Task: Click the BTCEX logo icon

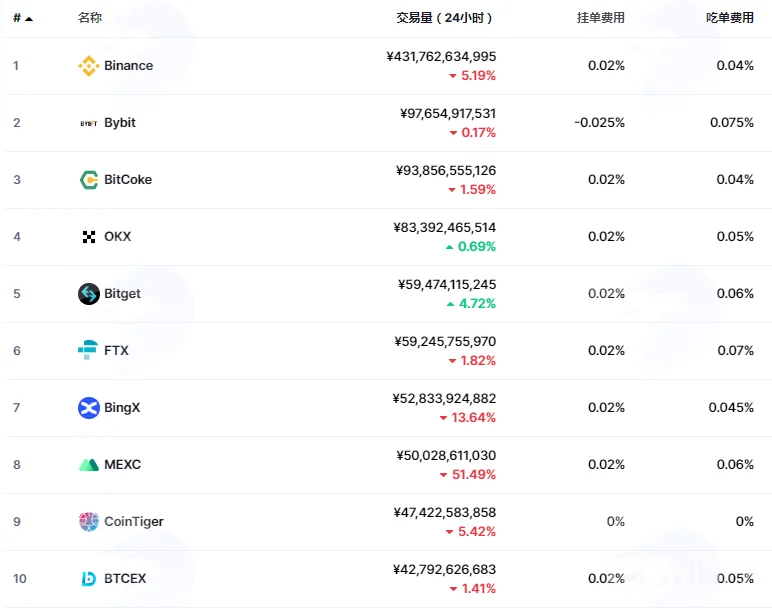Action: click(x=89, y=578)
